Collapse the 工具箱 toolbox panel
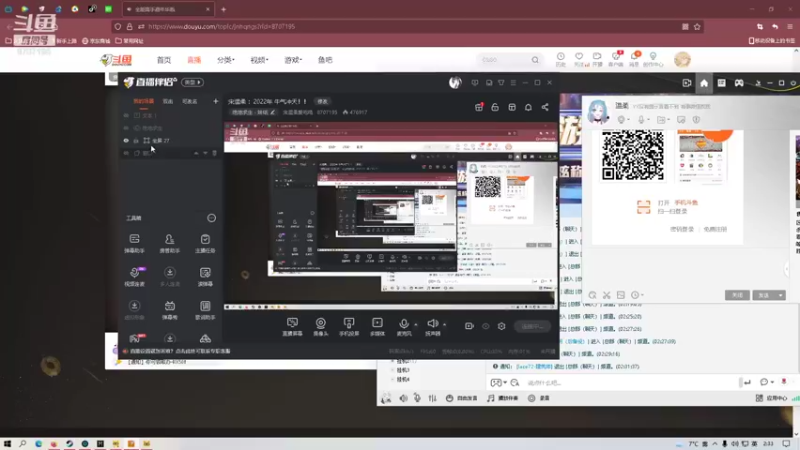This screenshot has height=450, width=800. [x=211, y=218]
